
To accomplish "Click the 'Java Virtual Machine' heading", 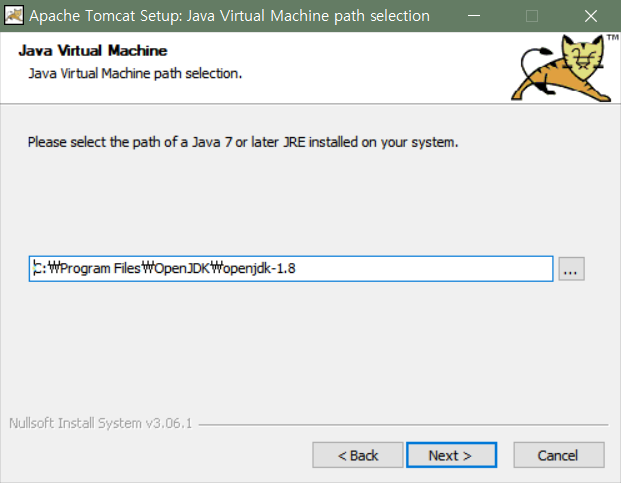I will [93, 51].
